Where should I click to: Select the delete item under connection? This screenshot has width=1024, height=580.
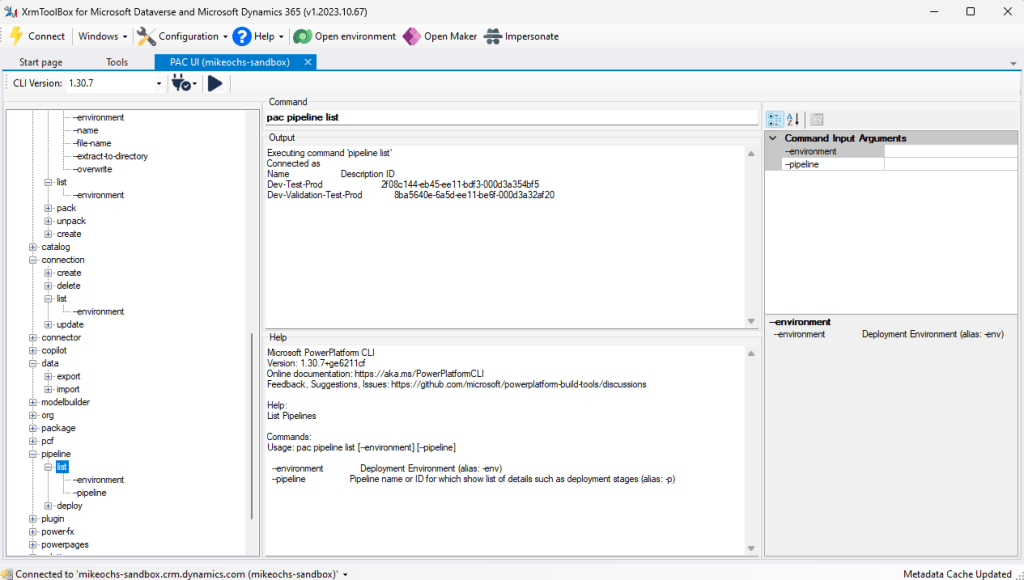tap(69, 285)
